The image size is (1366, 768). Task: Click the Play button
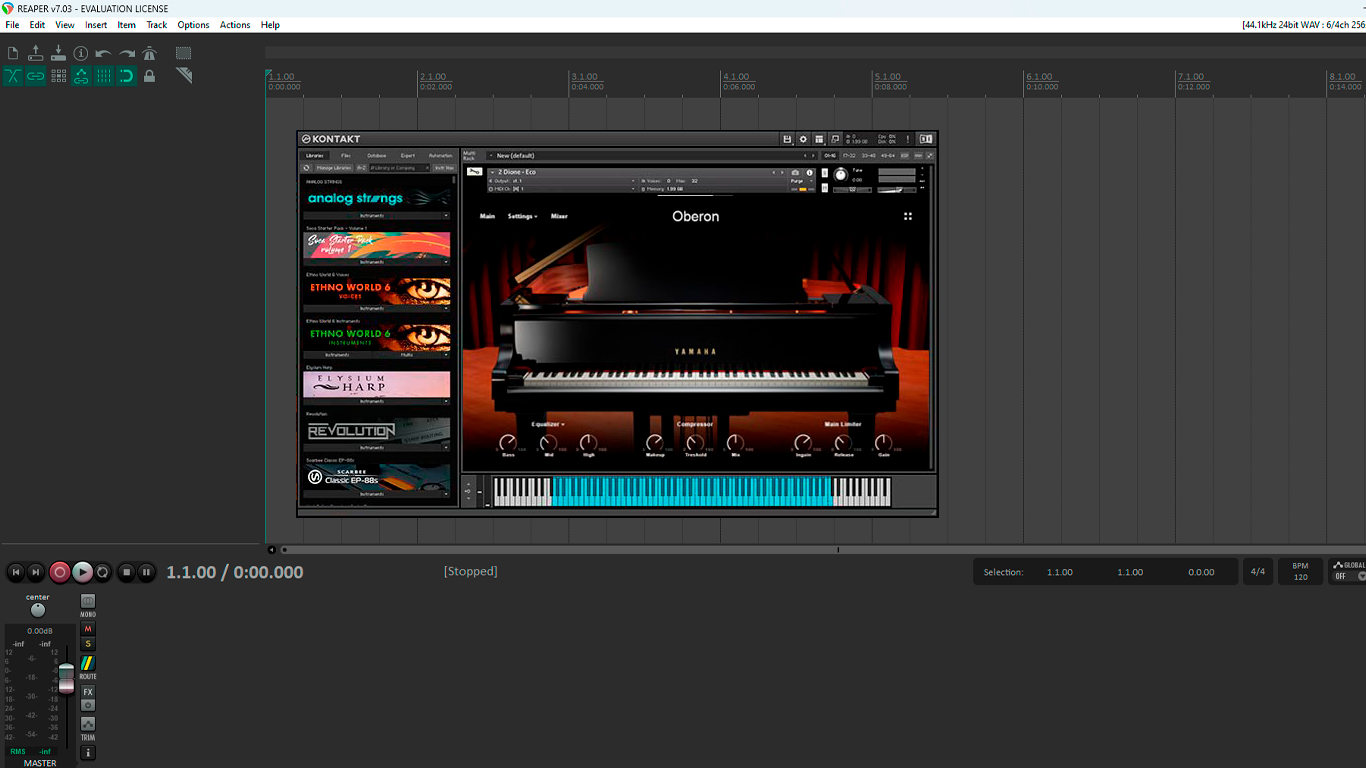coord(83,572)
